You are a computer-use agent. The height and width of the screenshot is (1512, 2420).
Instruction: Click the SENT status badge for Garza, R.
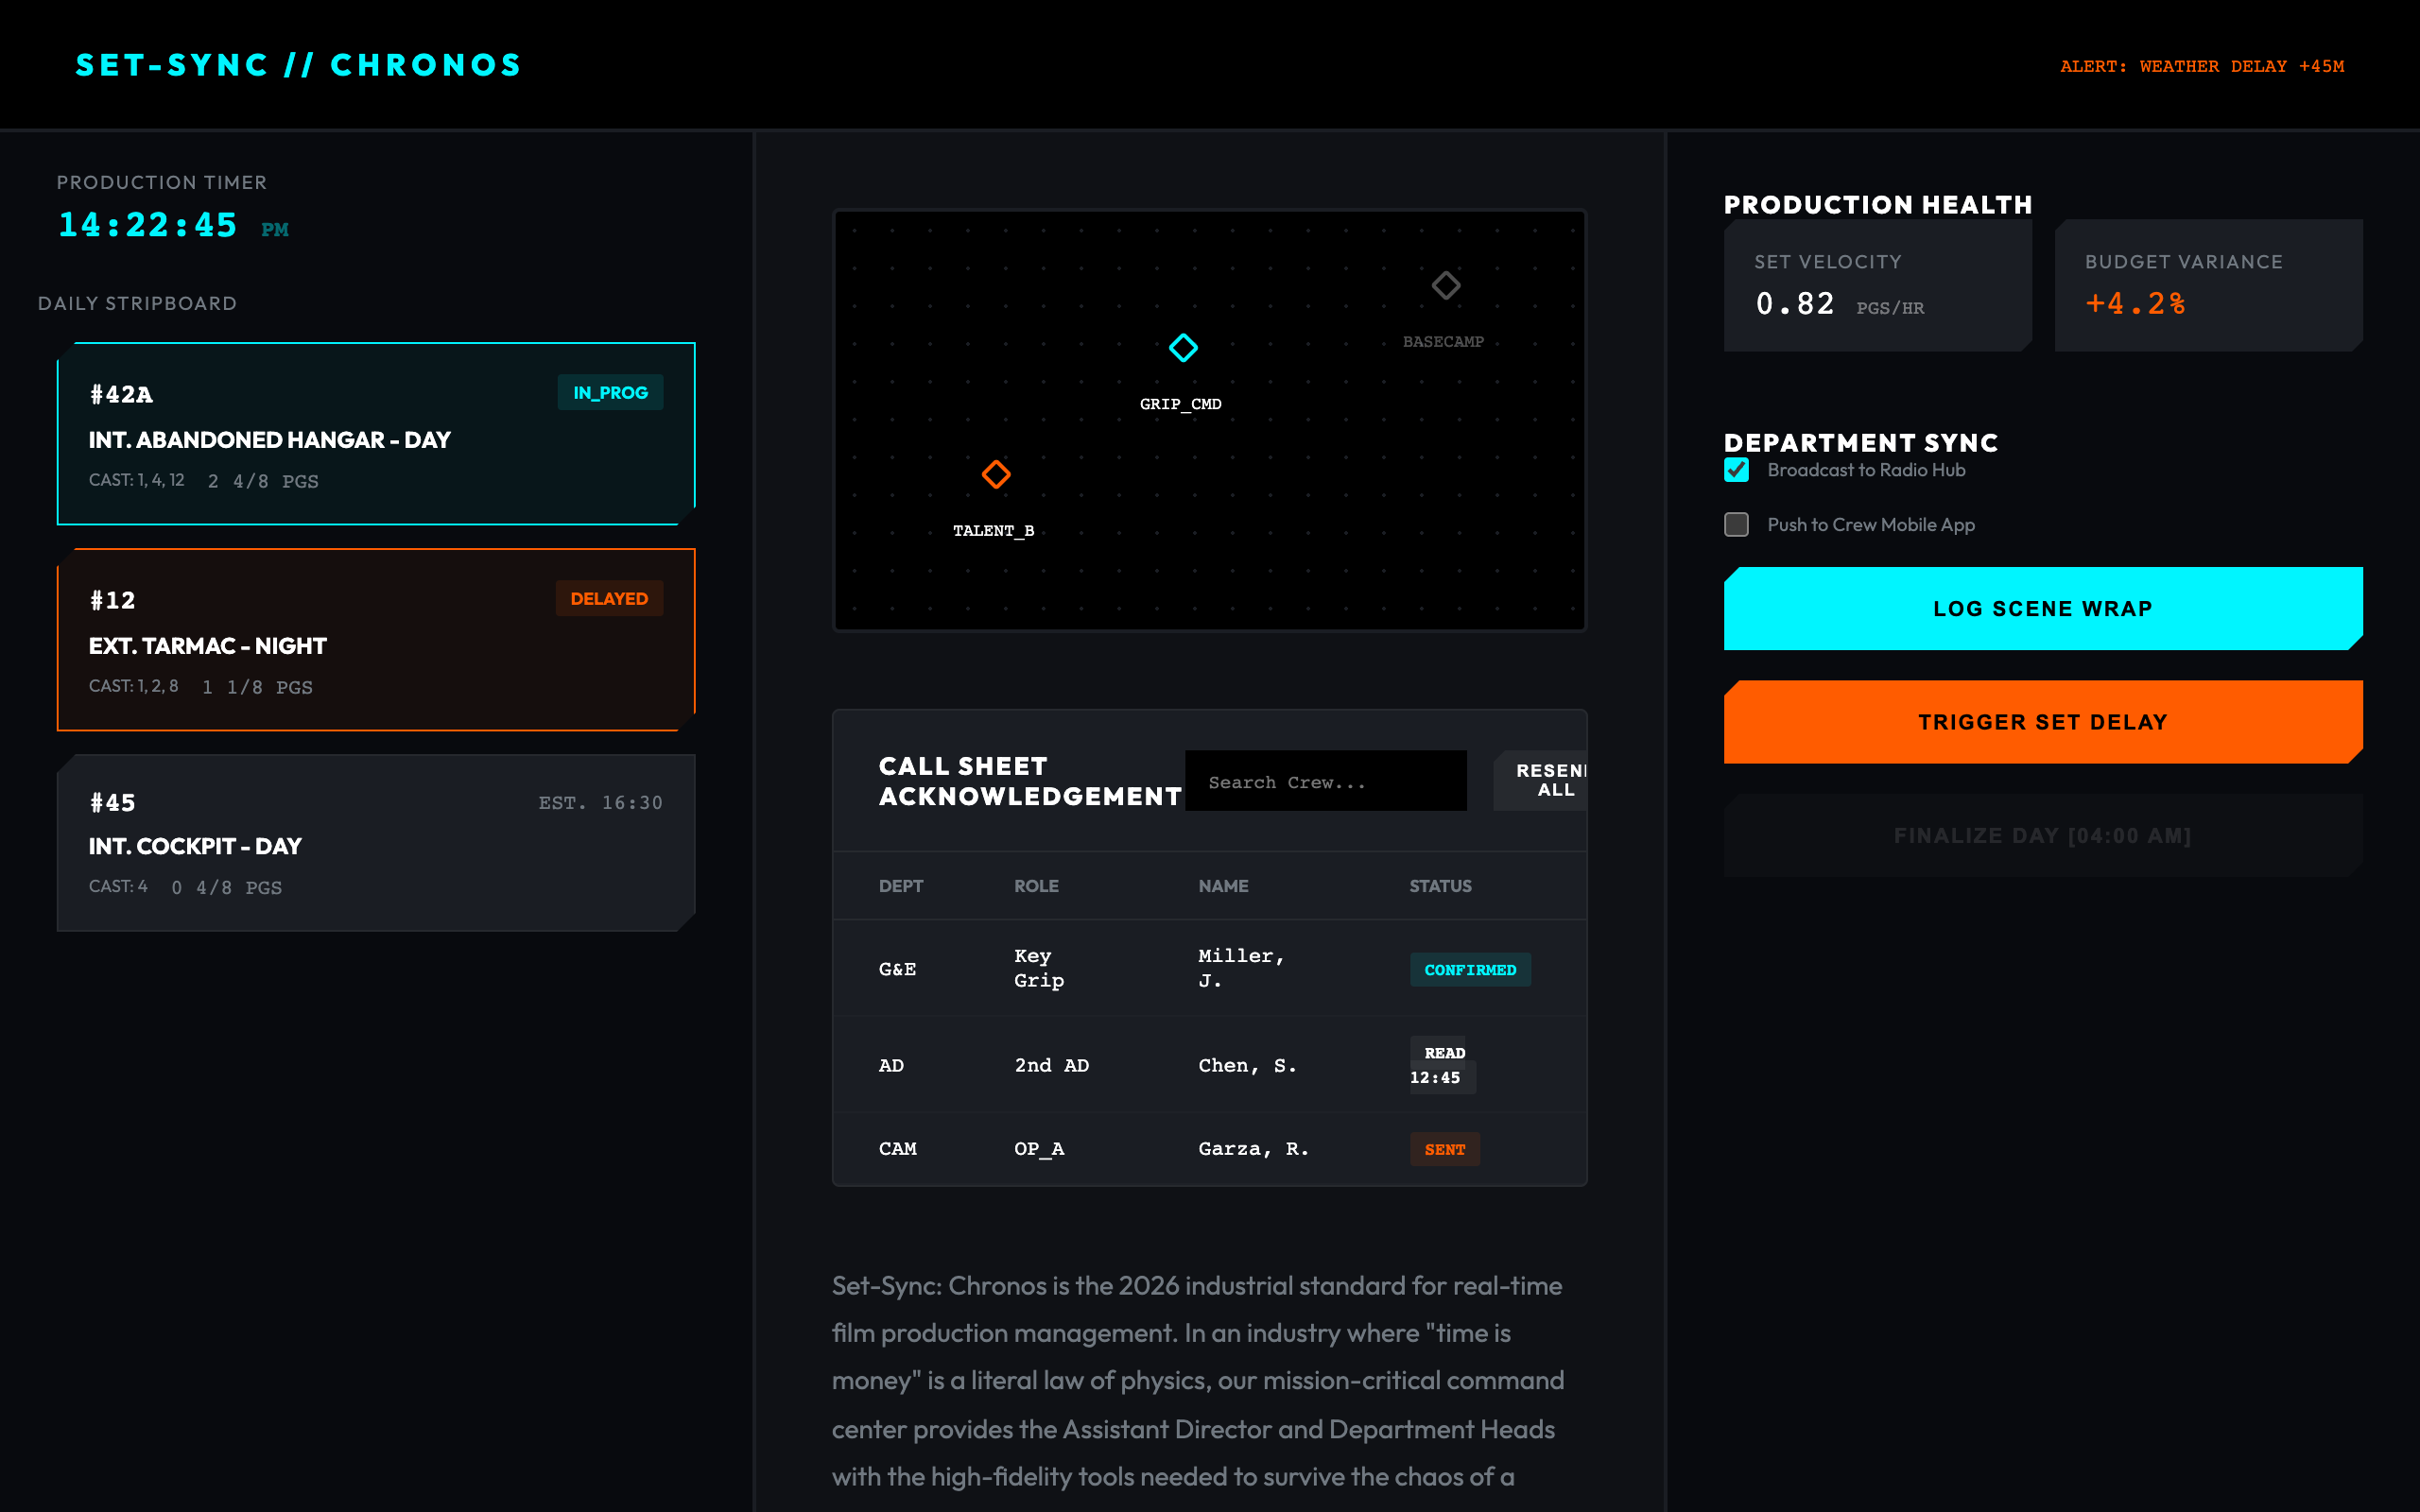[x=1444, y=1150]
